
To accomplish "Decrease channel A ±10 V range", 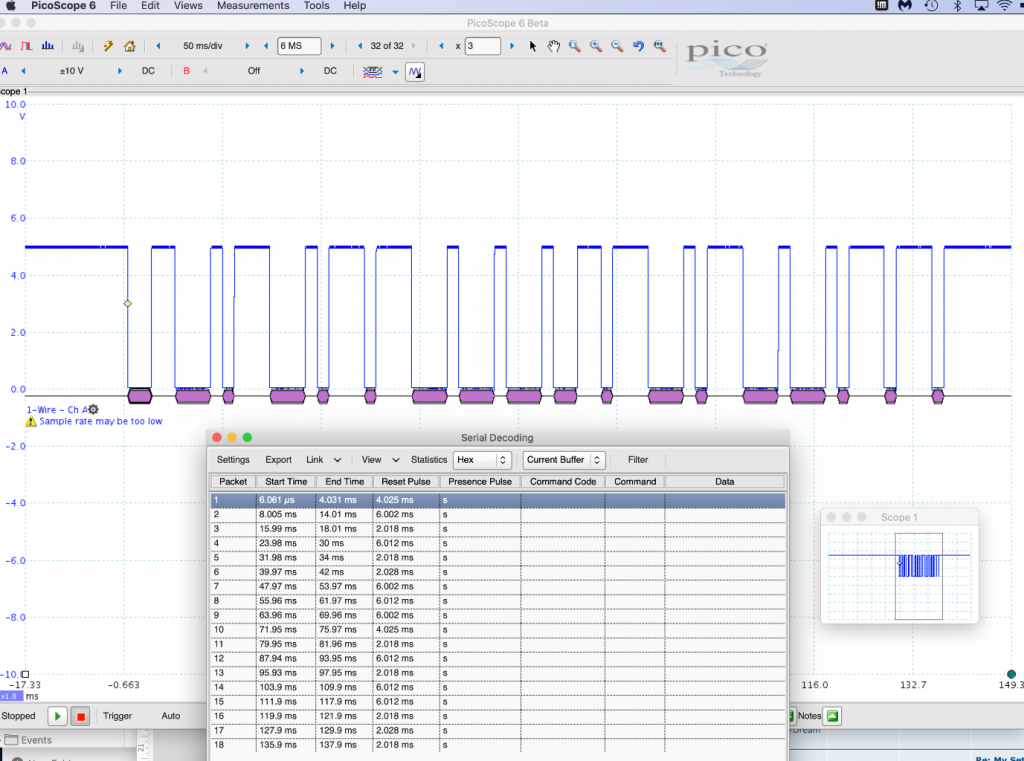I will point(24,71).
